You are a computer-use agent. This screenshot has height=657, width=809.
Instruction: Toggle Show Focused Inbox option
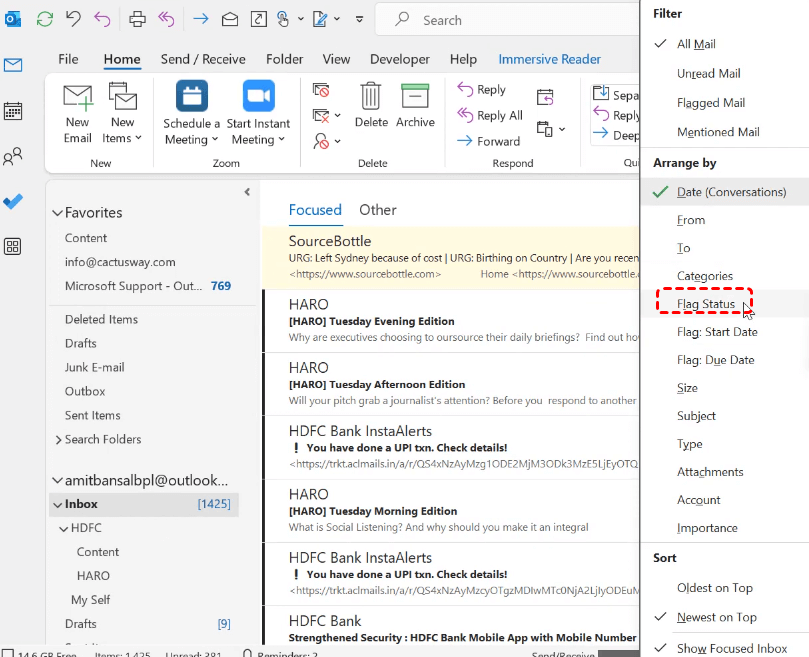pyautogui.click(x=731, y=648)
